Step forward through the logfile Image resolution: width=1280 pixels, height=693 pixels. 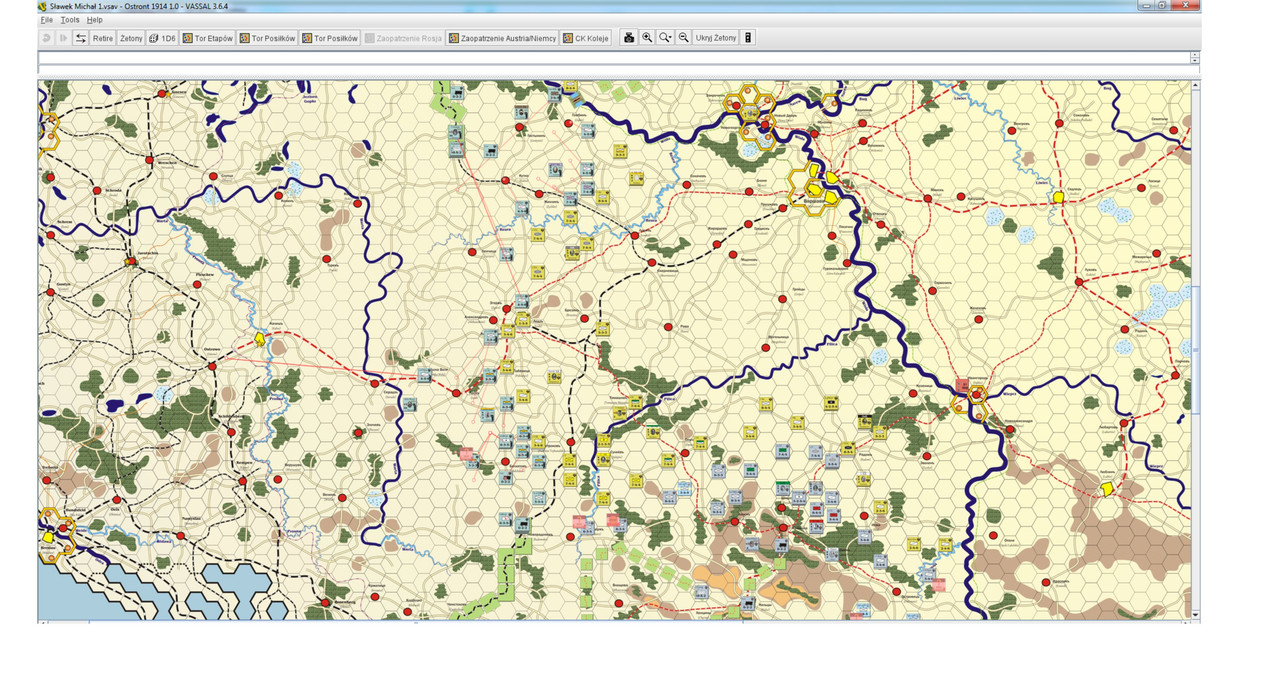(x=63, y=38)
